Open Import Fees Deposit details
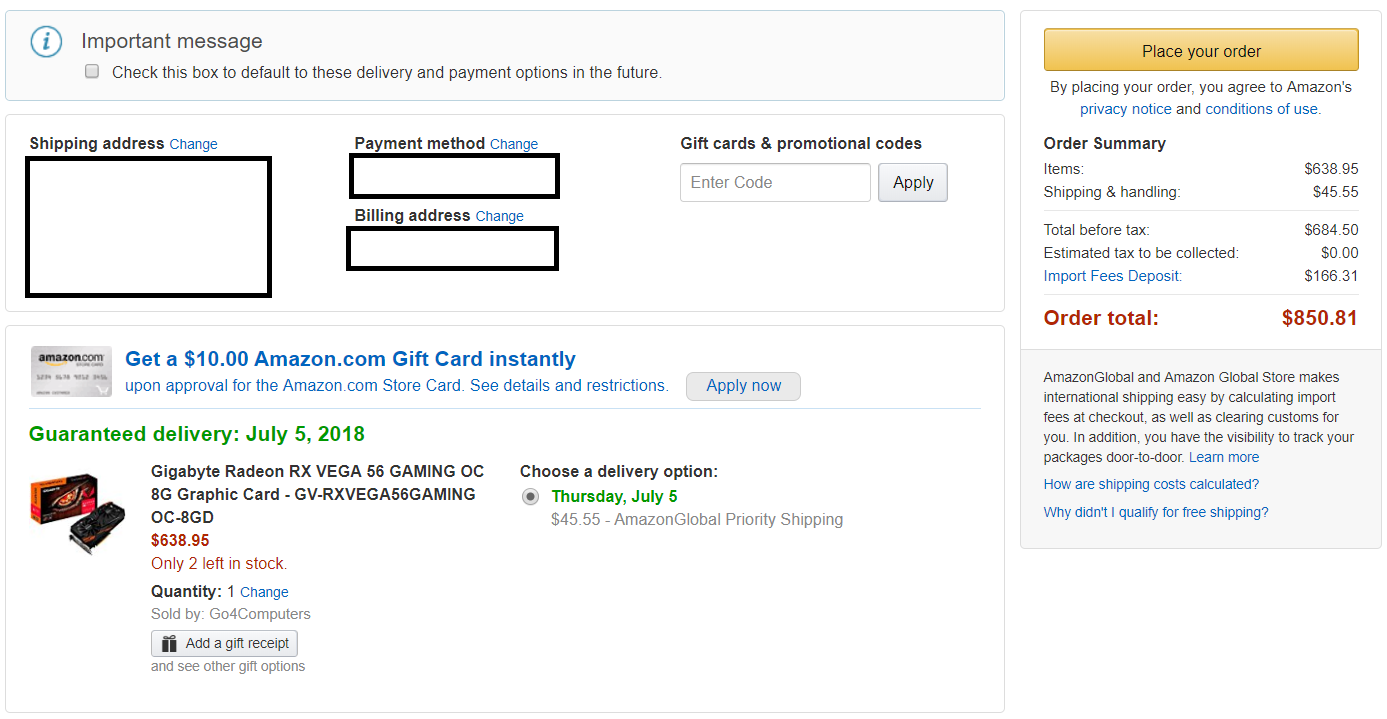 (1112, 276)
